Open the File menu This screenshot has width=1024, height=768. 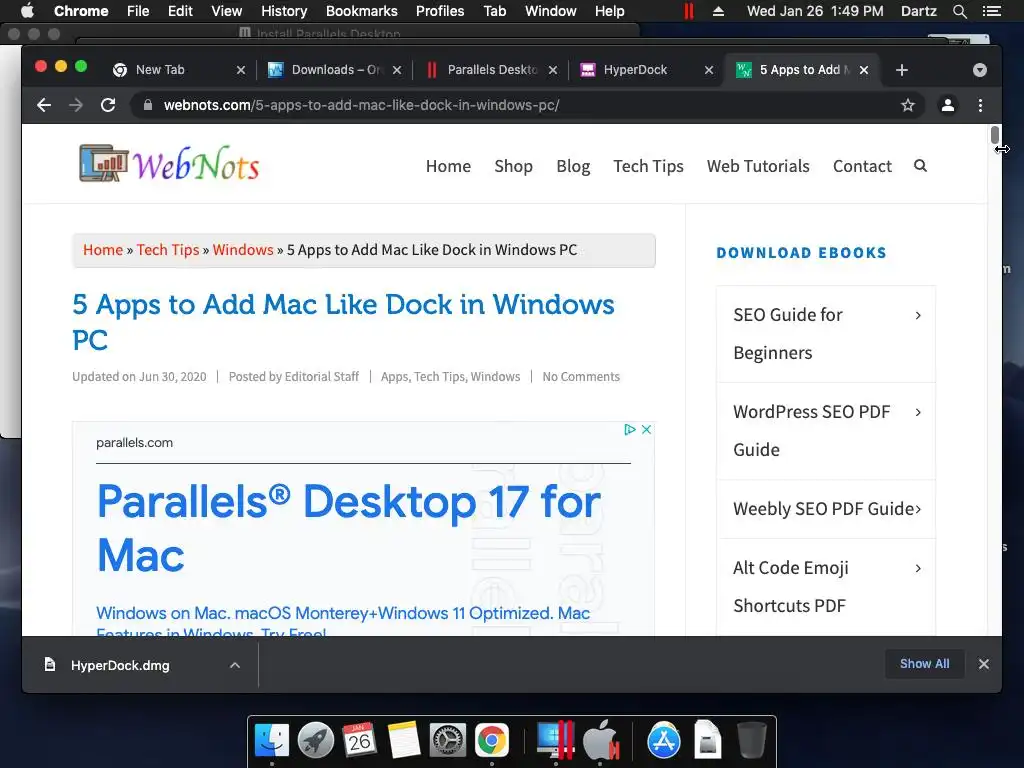[138, 11]
